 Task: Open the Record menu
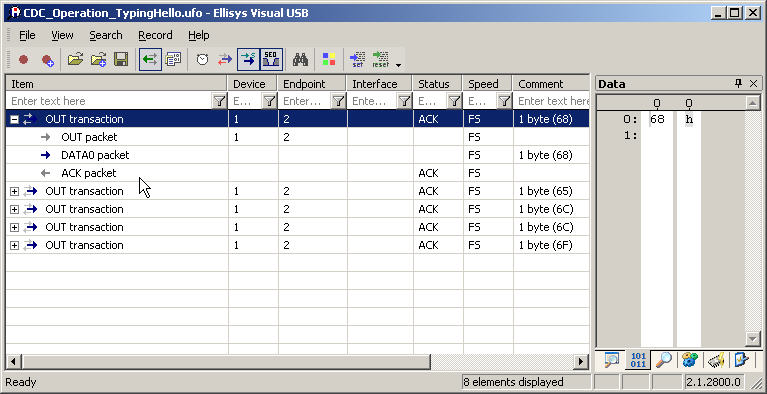[x=155, y=35]
